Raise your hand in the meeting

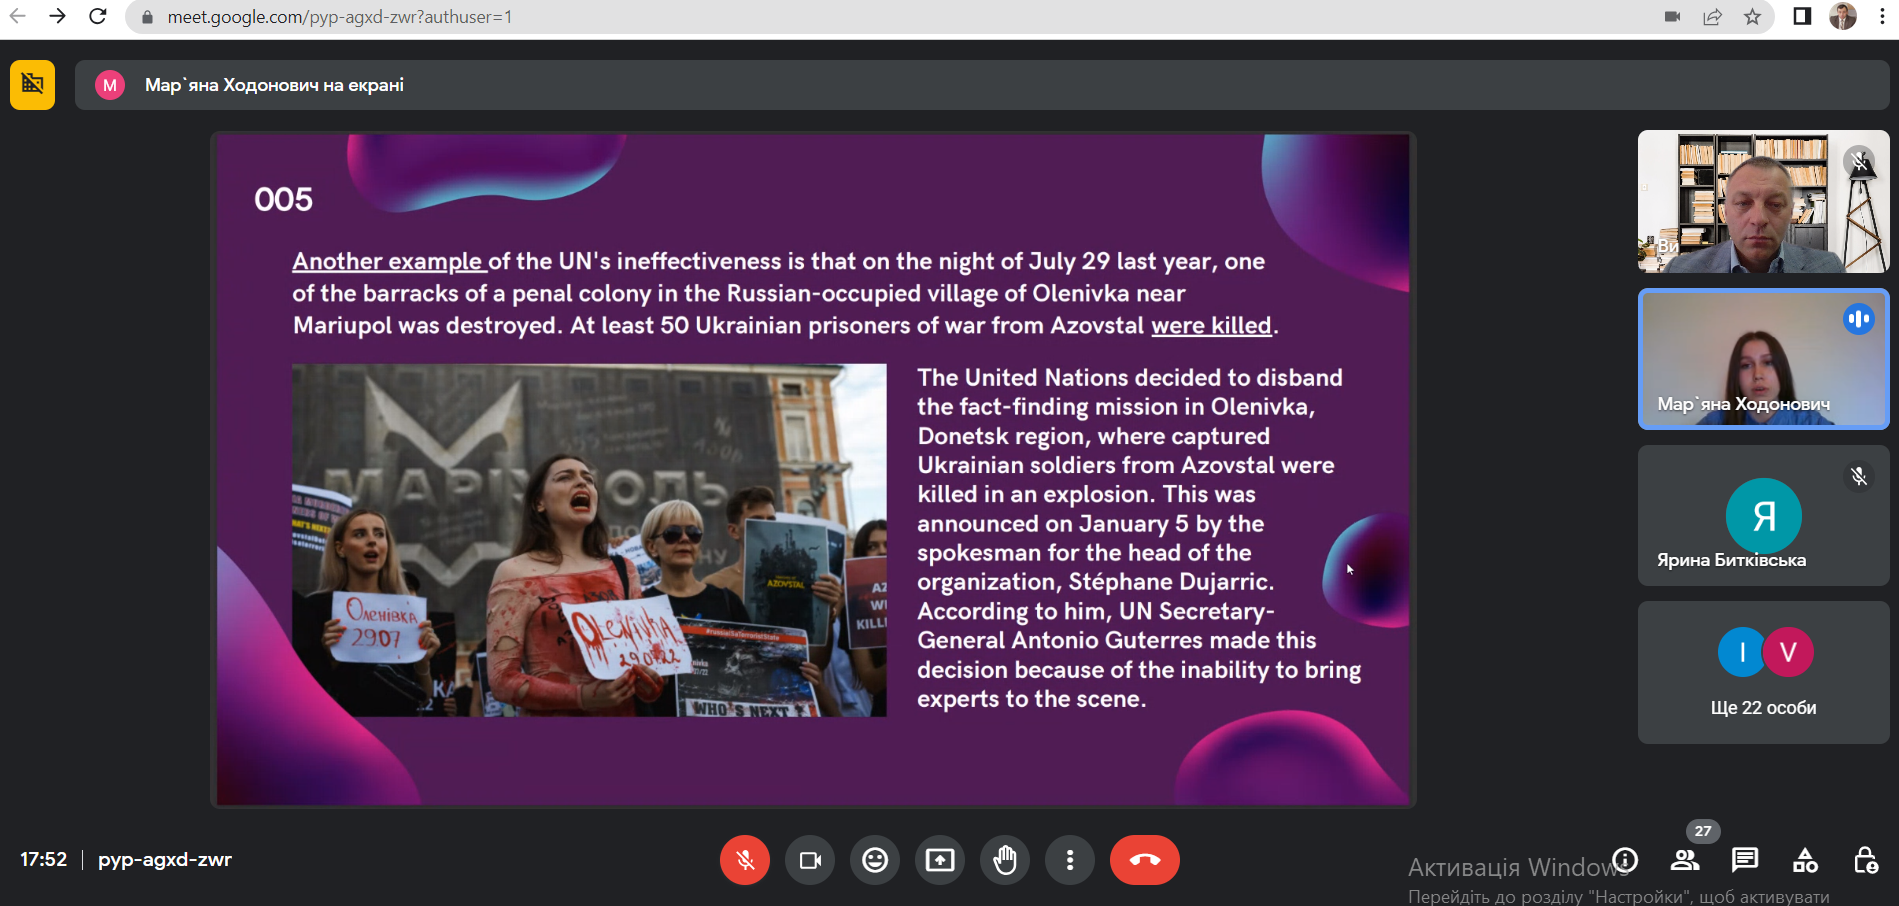(x=1005, y=860)
